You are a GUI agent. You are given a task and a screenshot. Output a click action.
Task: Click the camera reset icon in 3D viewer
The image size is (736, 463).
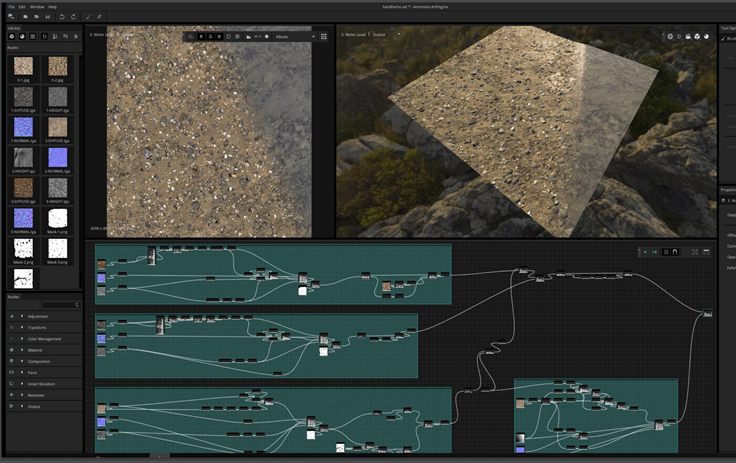(670, 37)
